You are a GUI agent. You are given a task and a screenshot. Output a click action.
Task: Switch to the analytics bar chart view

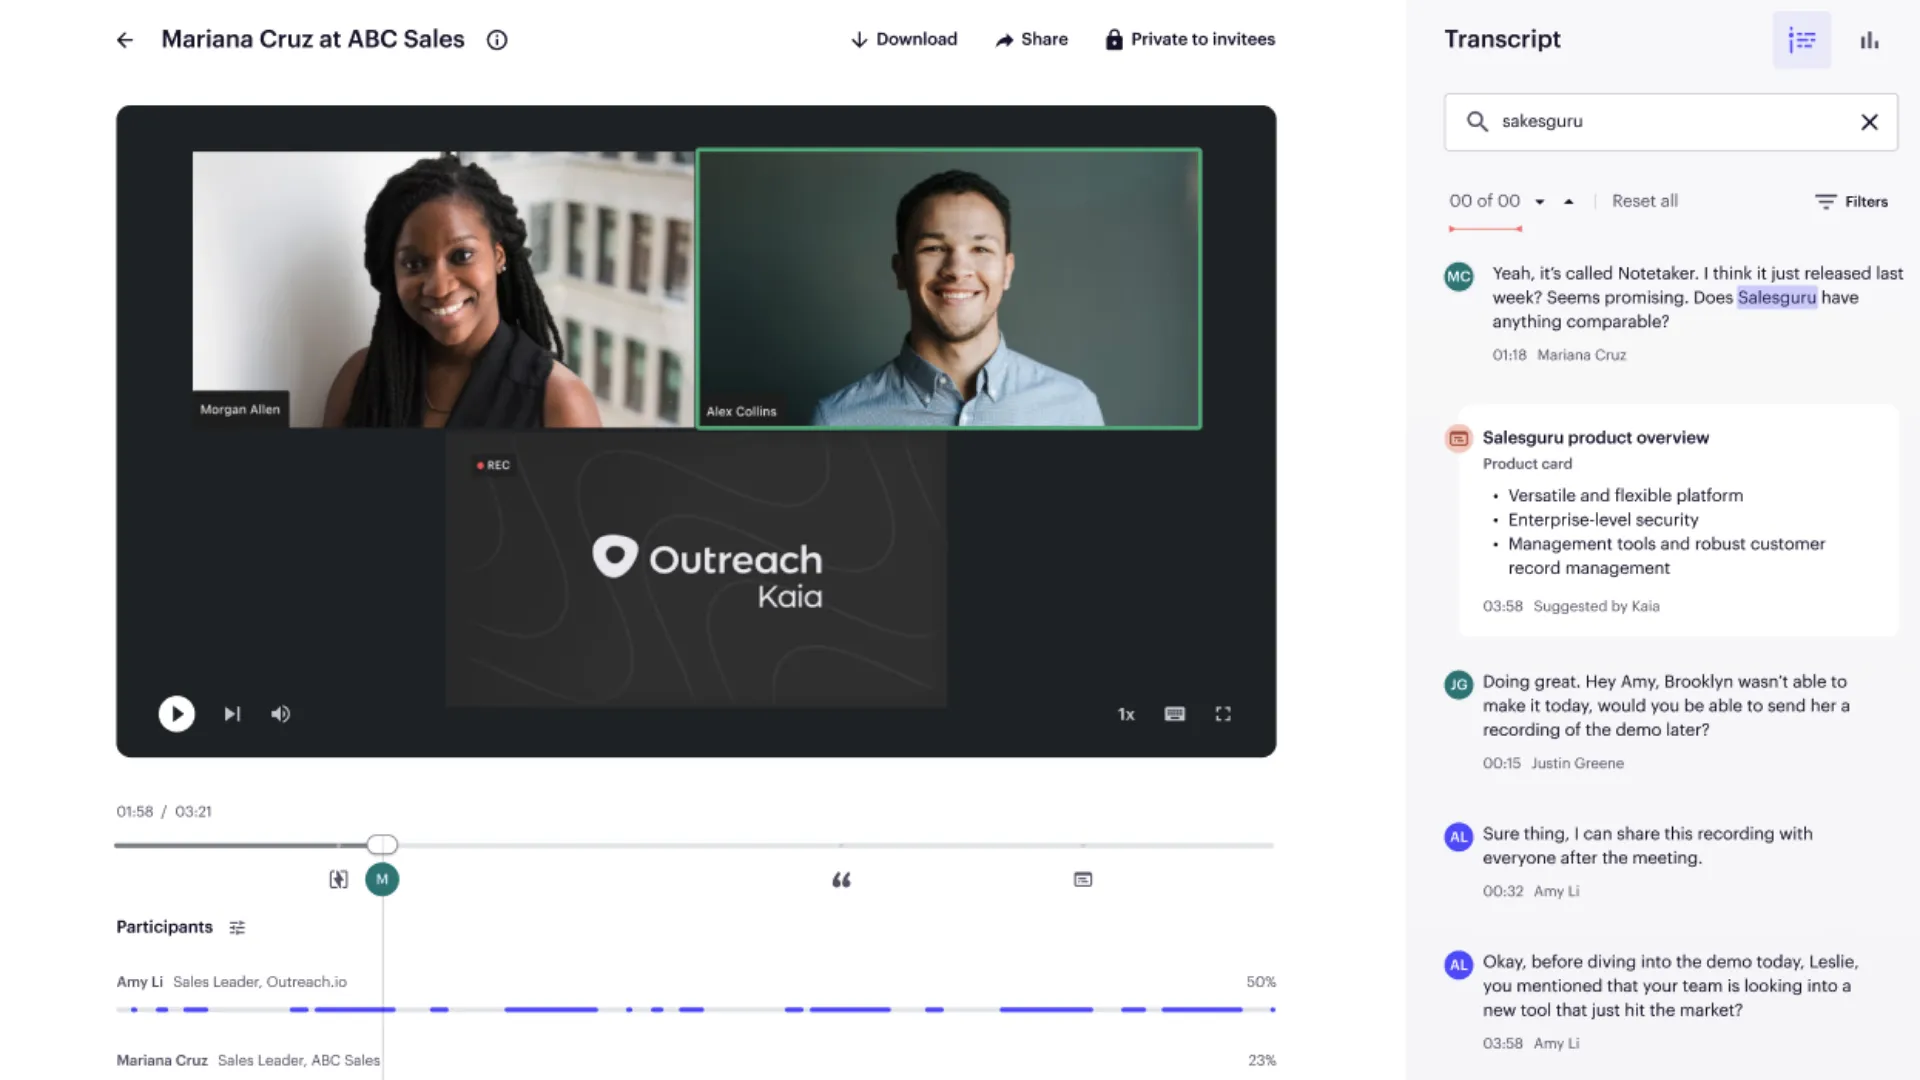click(1869, 40)
